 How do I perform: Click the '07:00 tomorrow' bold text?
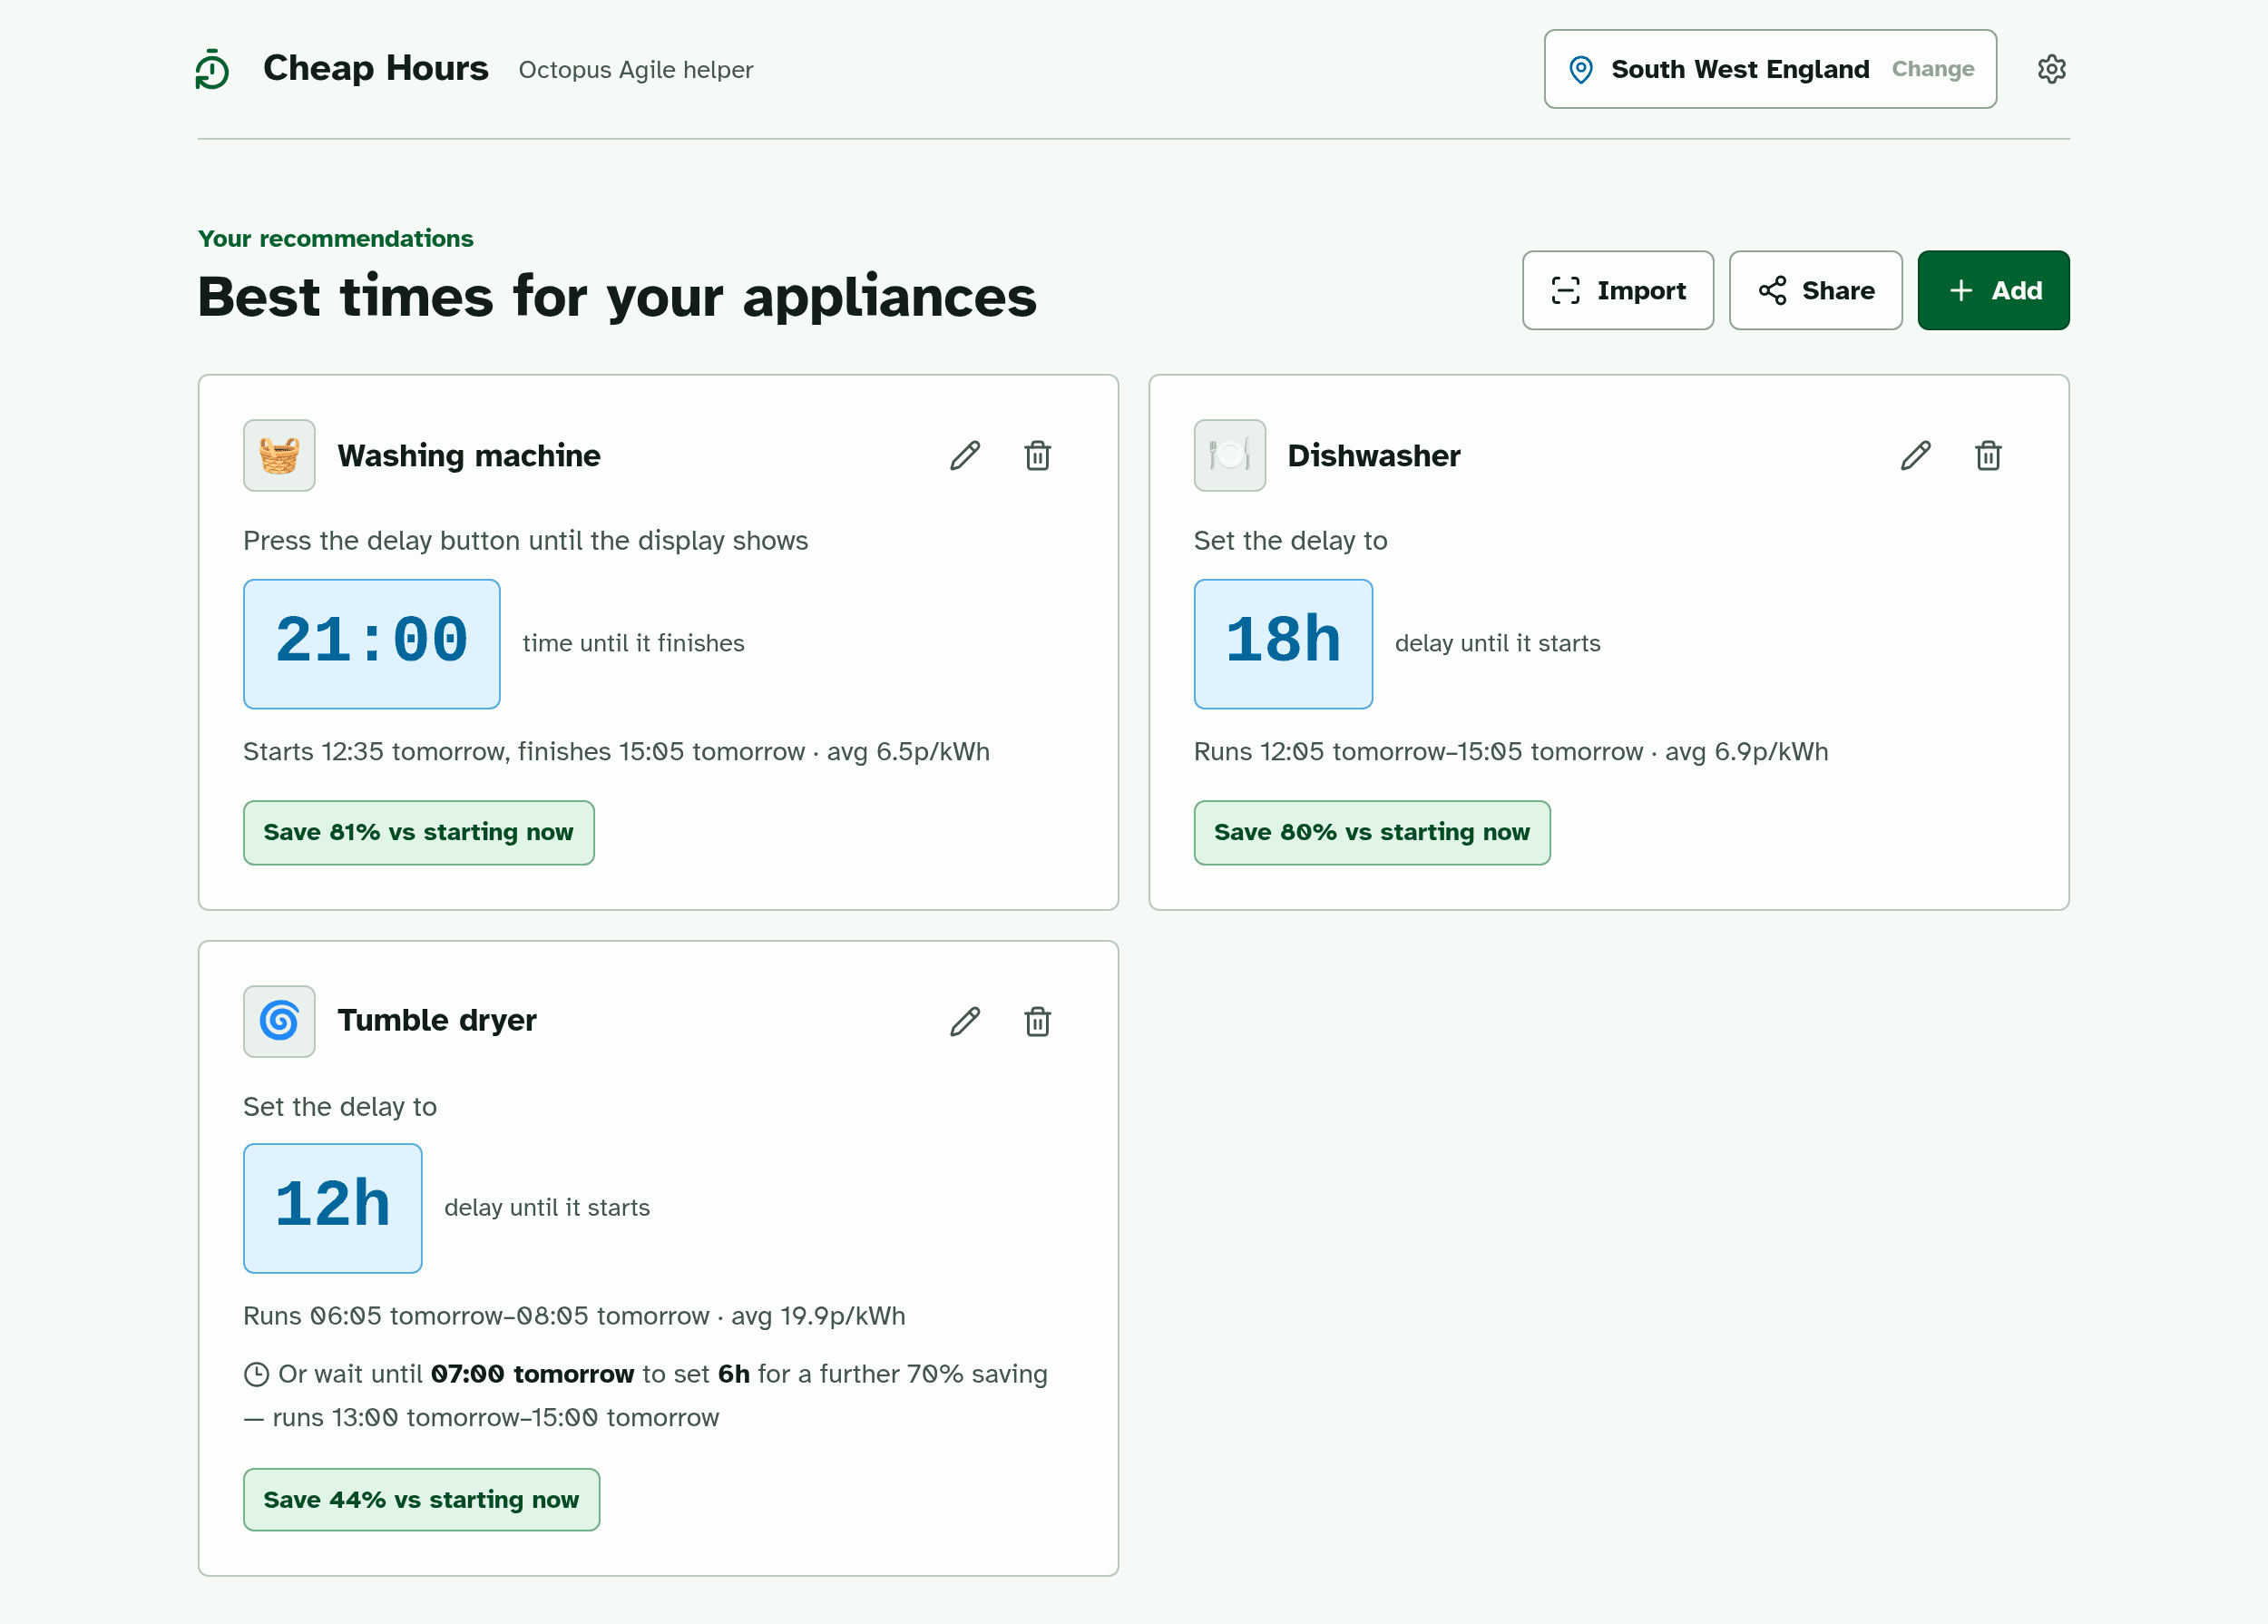coord(532,1374)
